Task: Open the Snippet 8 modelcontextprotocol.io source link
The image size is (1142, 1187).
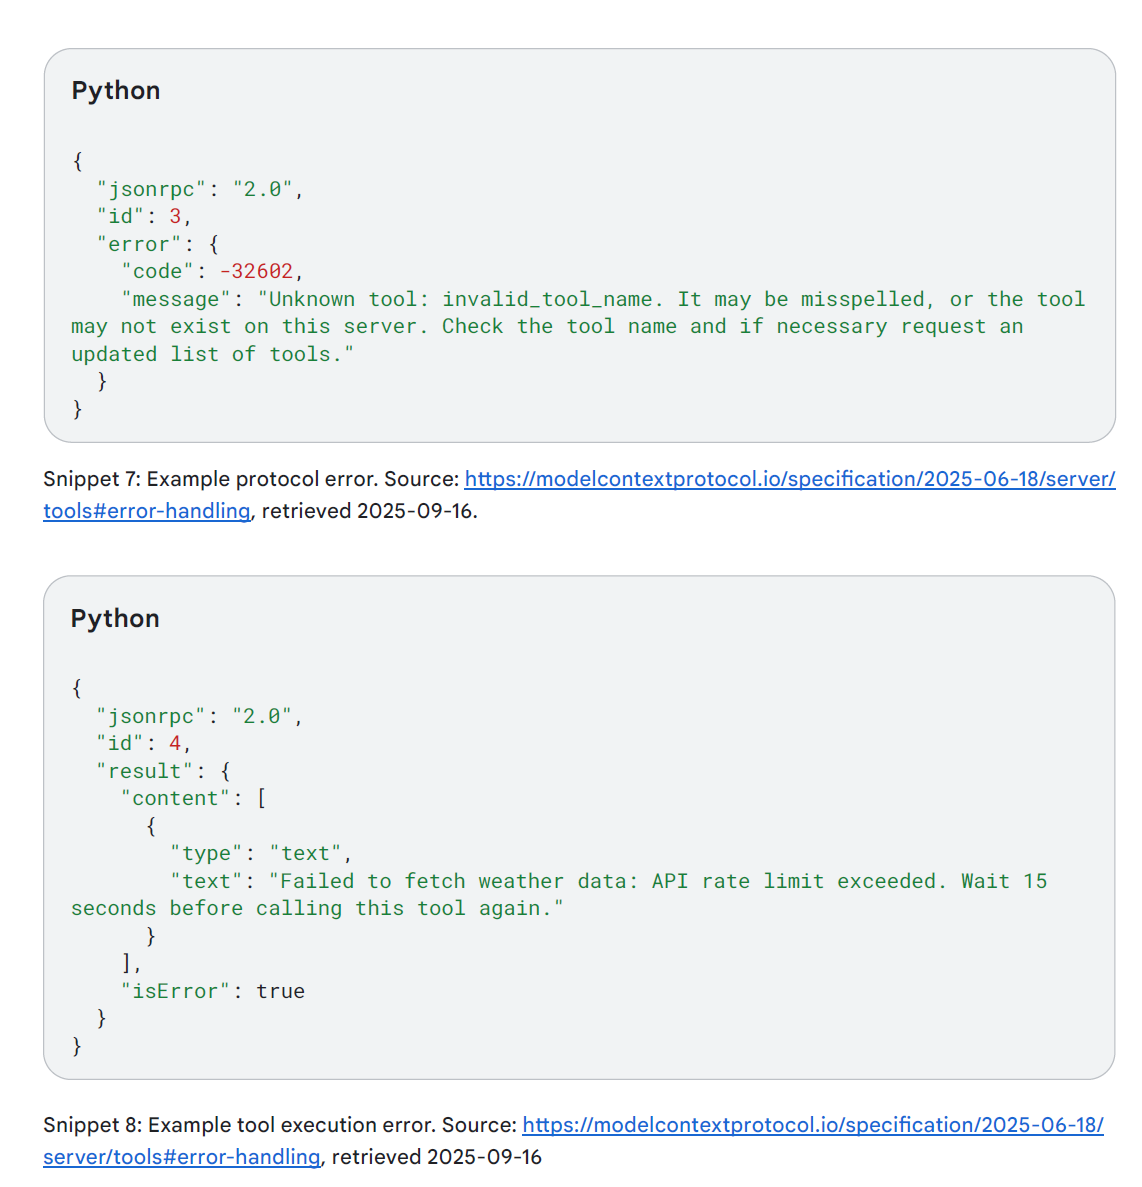Action: tap(812, 1125)
